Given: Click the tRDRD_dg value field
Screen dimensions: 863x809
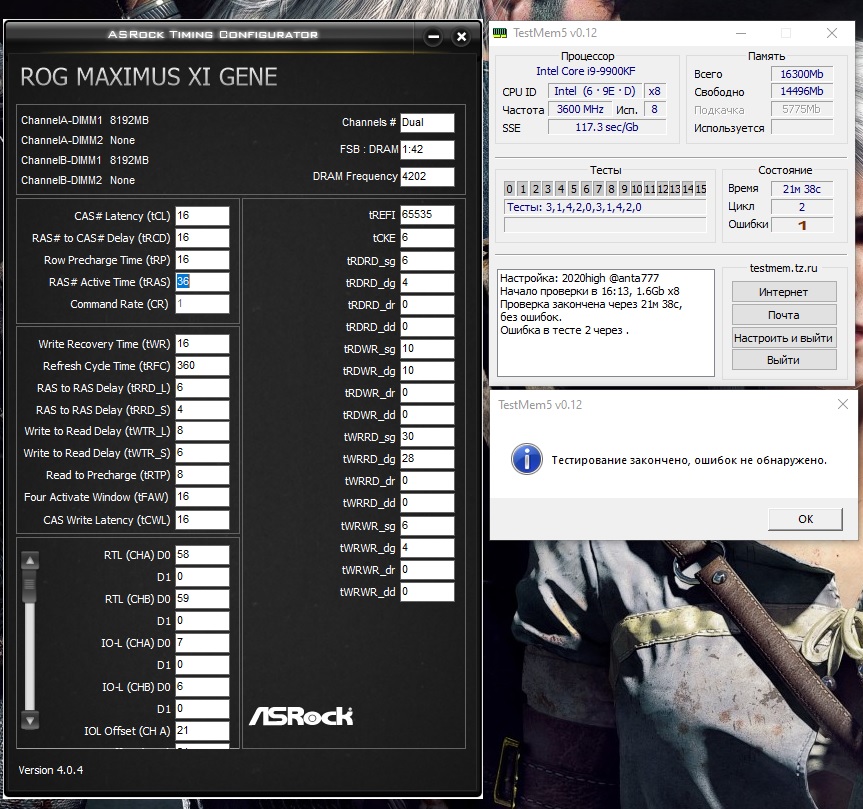Looking at the screenshot, I should click(427, 283).
